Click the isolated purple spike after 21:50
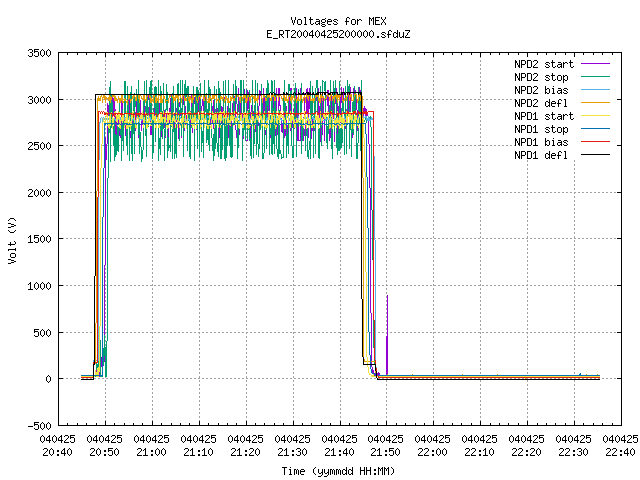The width and height of the screenshot is (640, 480). coord(387,335)
